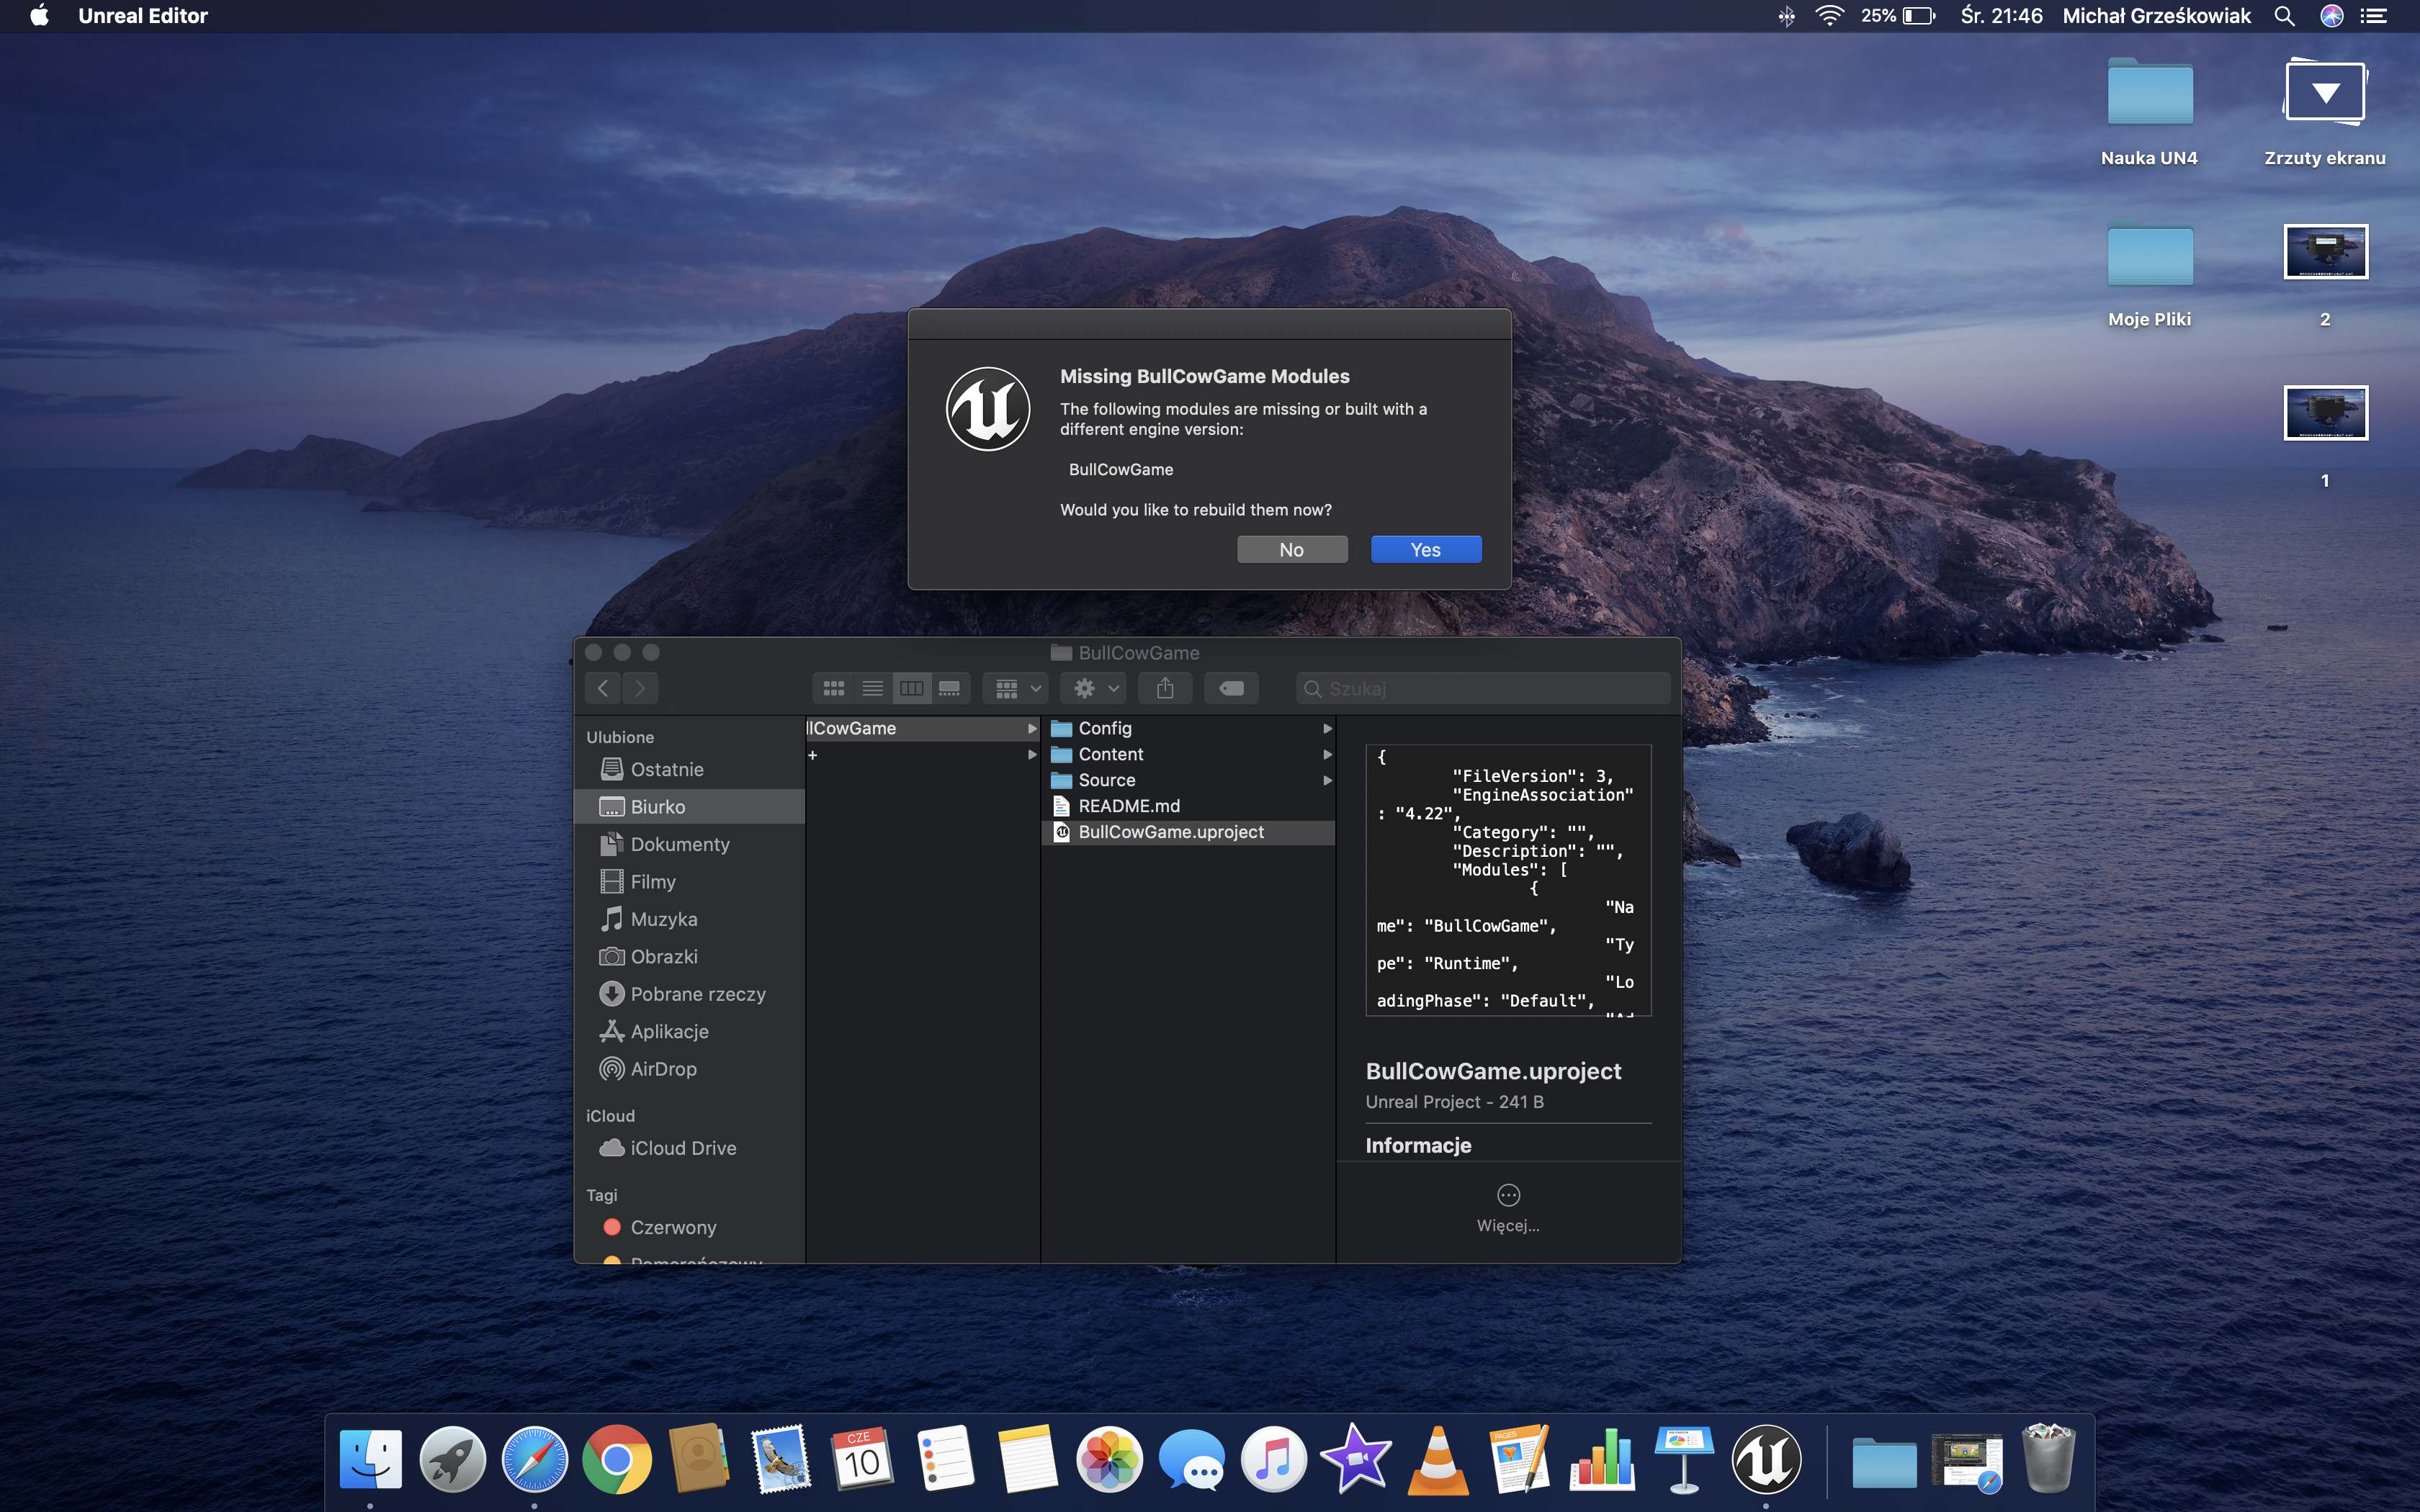This screenshot has height=1512, width=2420.
Task: Click Yes to rebuild the modules
Action: tap(1425, 549)
